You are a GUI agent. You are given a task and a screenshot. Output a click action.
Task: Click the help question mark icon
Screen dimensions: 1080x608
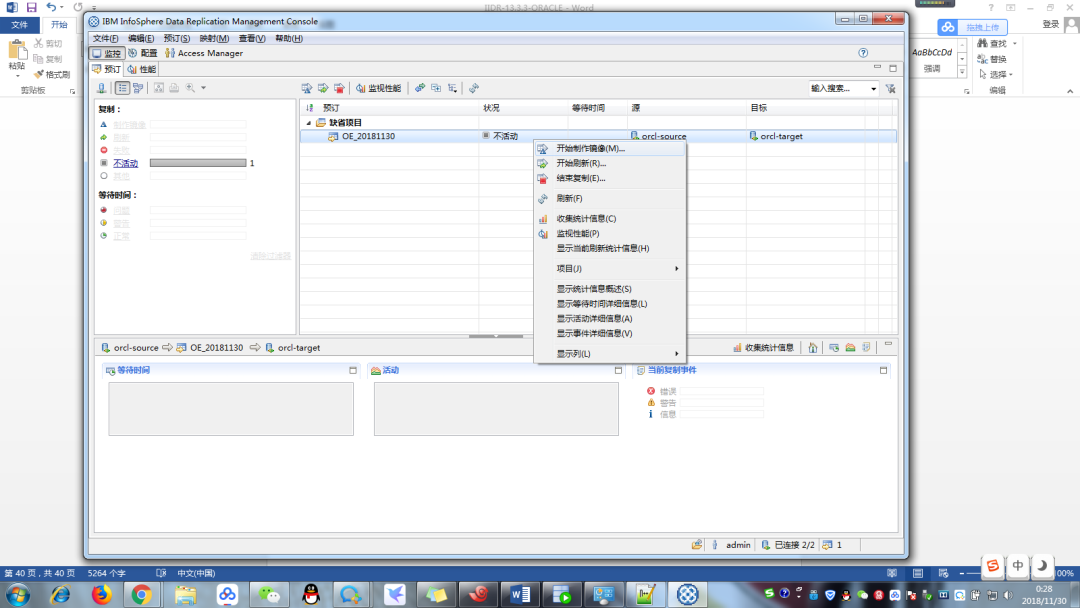click(x=863, y=53)
